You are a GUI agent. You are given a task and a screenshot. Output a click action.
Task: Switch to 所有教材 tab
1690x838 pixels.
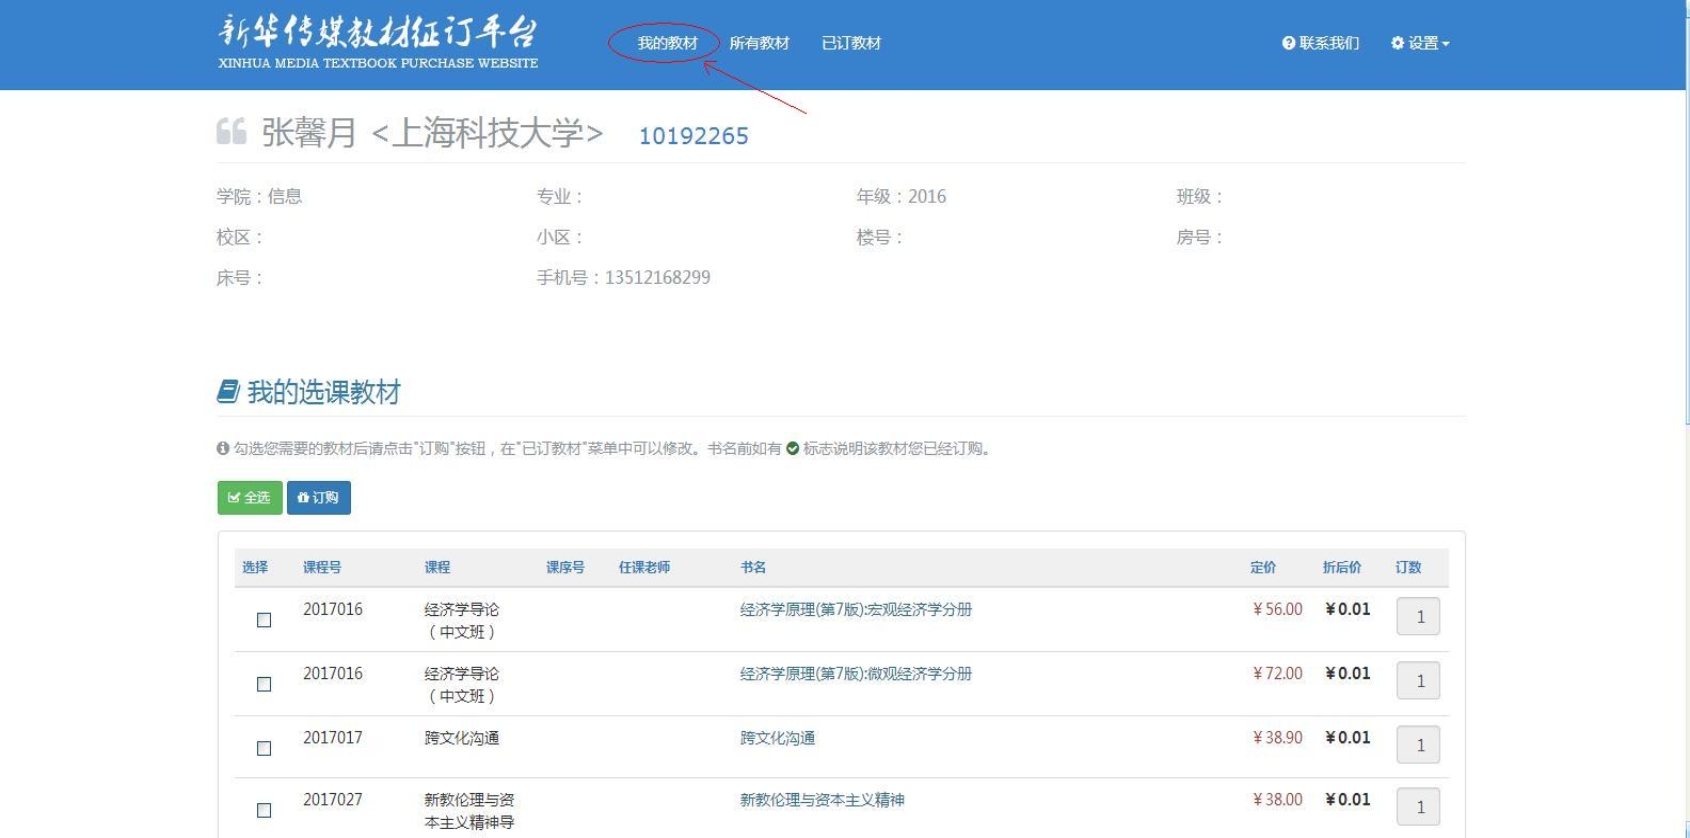[759, 43]
